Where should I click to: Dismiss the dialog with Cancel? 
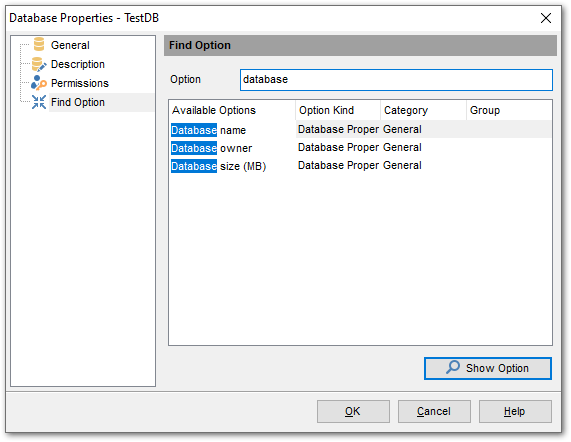click(x=434, y=411)
